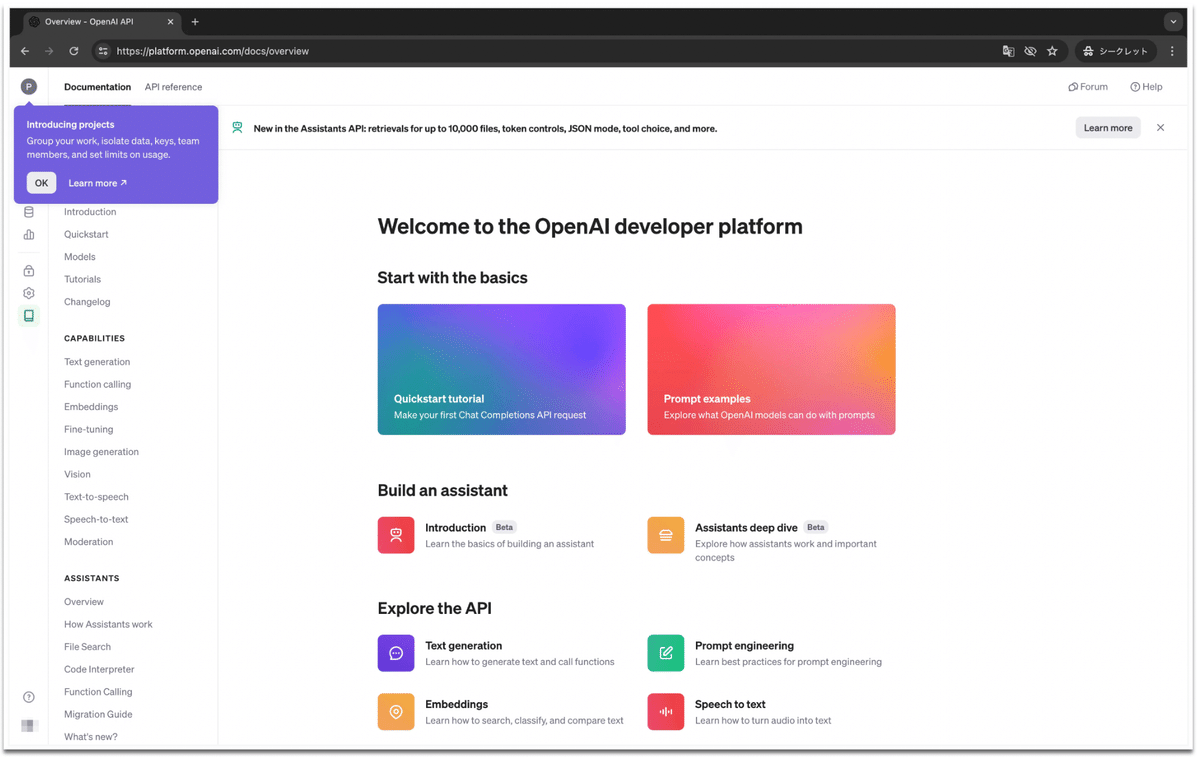This screenshot has height=759, width=1200.
Task: Click the project avatar icon "P"
Action: point(29,87)
